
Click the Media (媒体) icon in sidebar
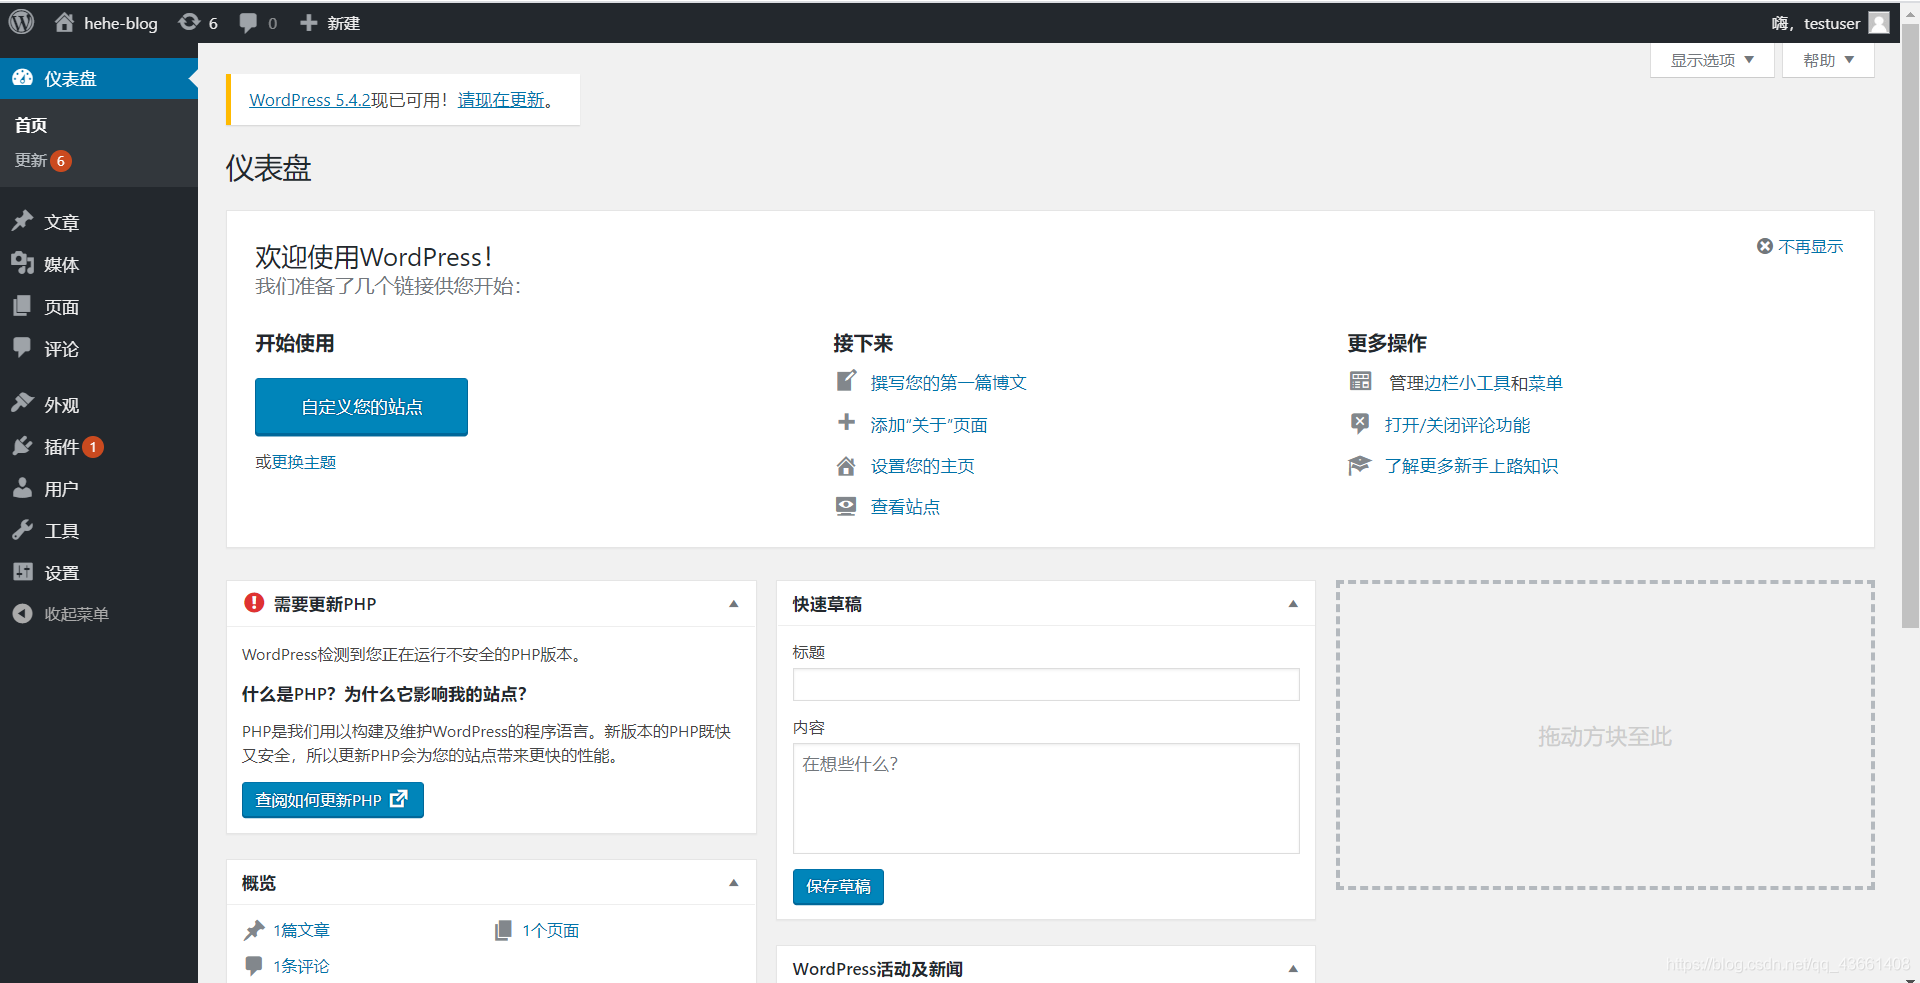[x=22, y=264]
